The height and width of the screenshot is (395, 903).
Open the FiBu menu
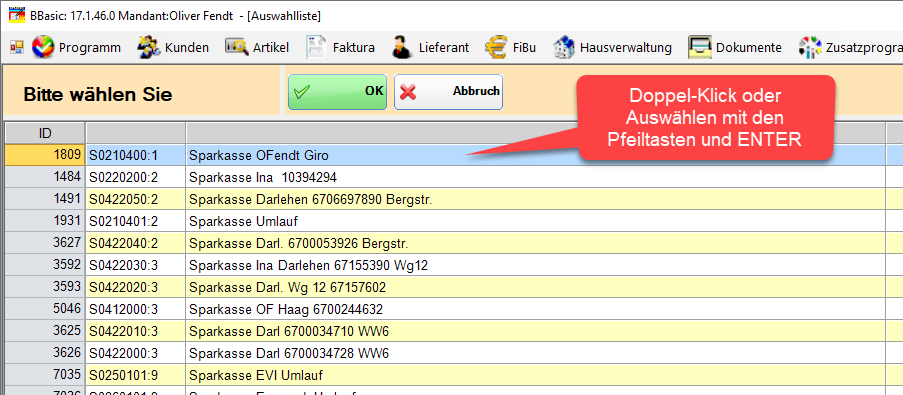pos(524,48)
